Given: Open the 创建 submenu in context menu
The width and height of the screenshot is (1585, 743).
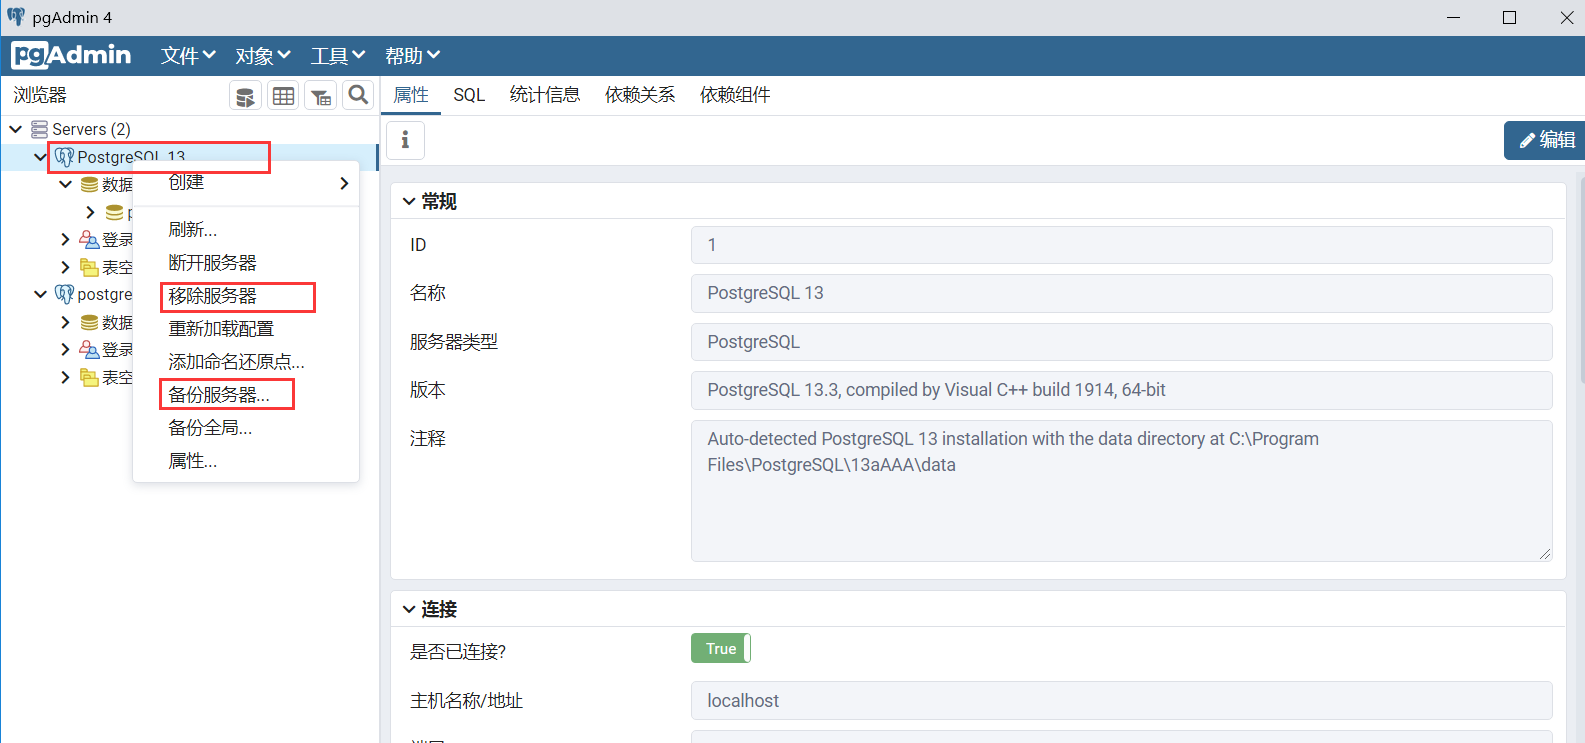Looking at the screenshot, I should point(246,183).
